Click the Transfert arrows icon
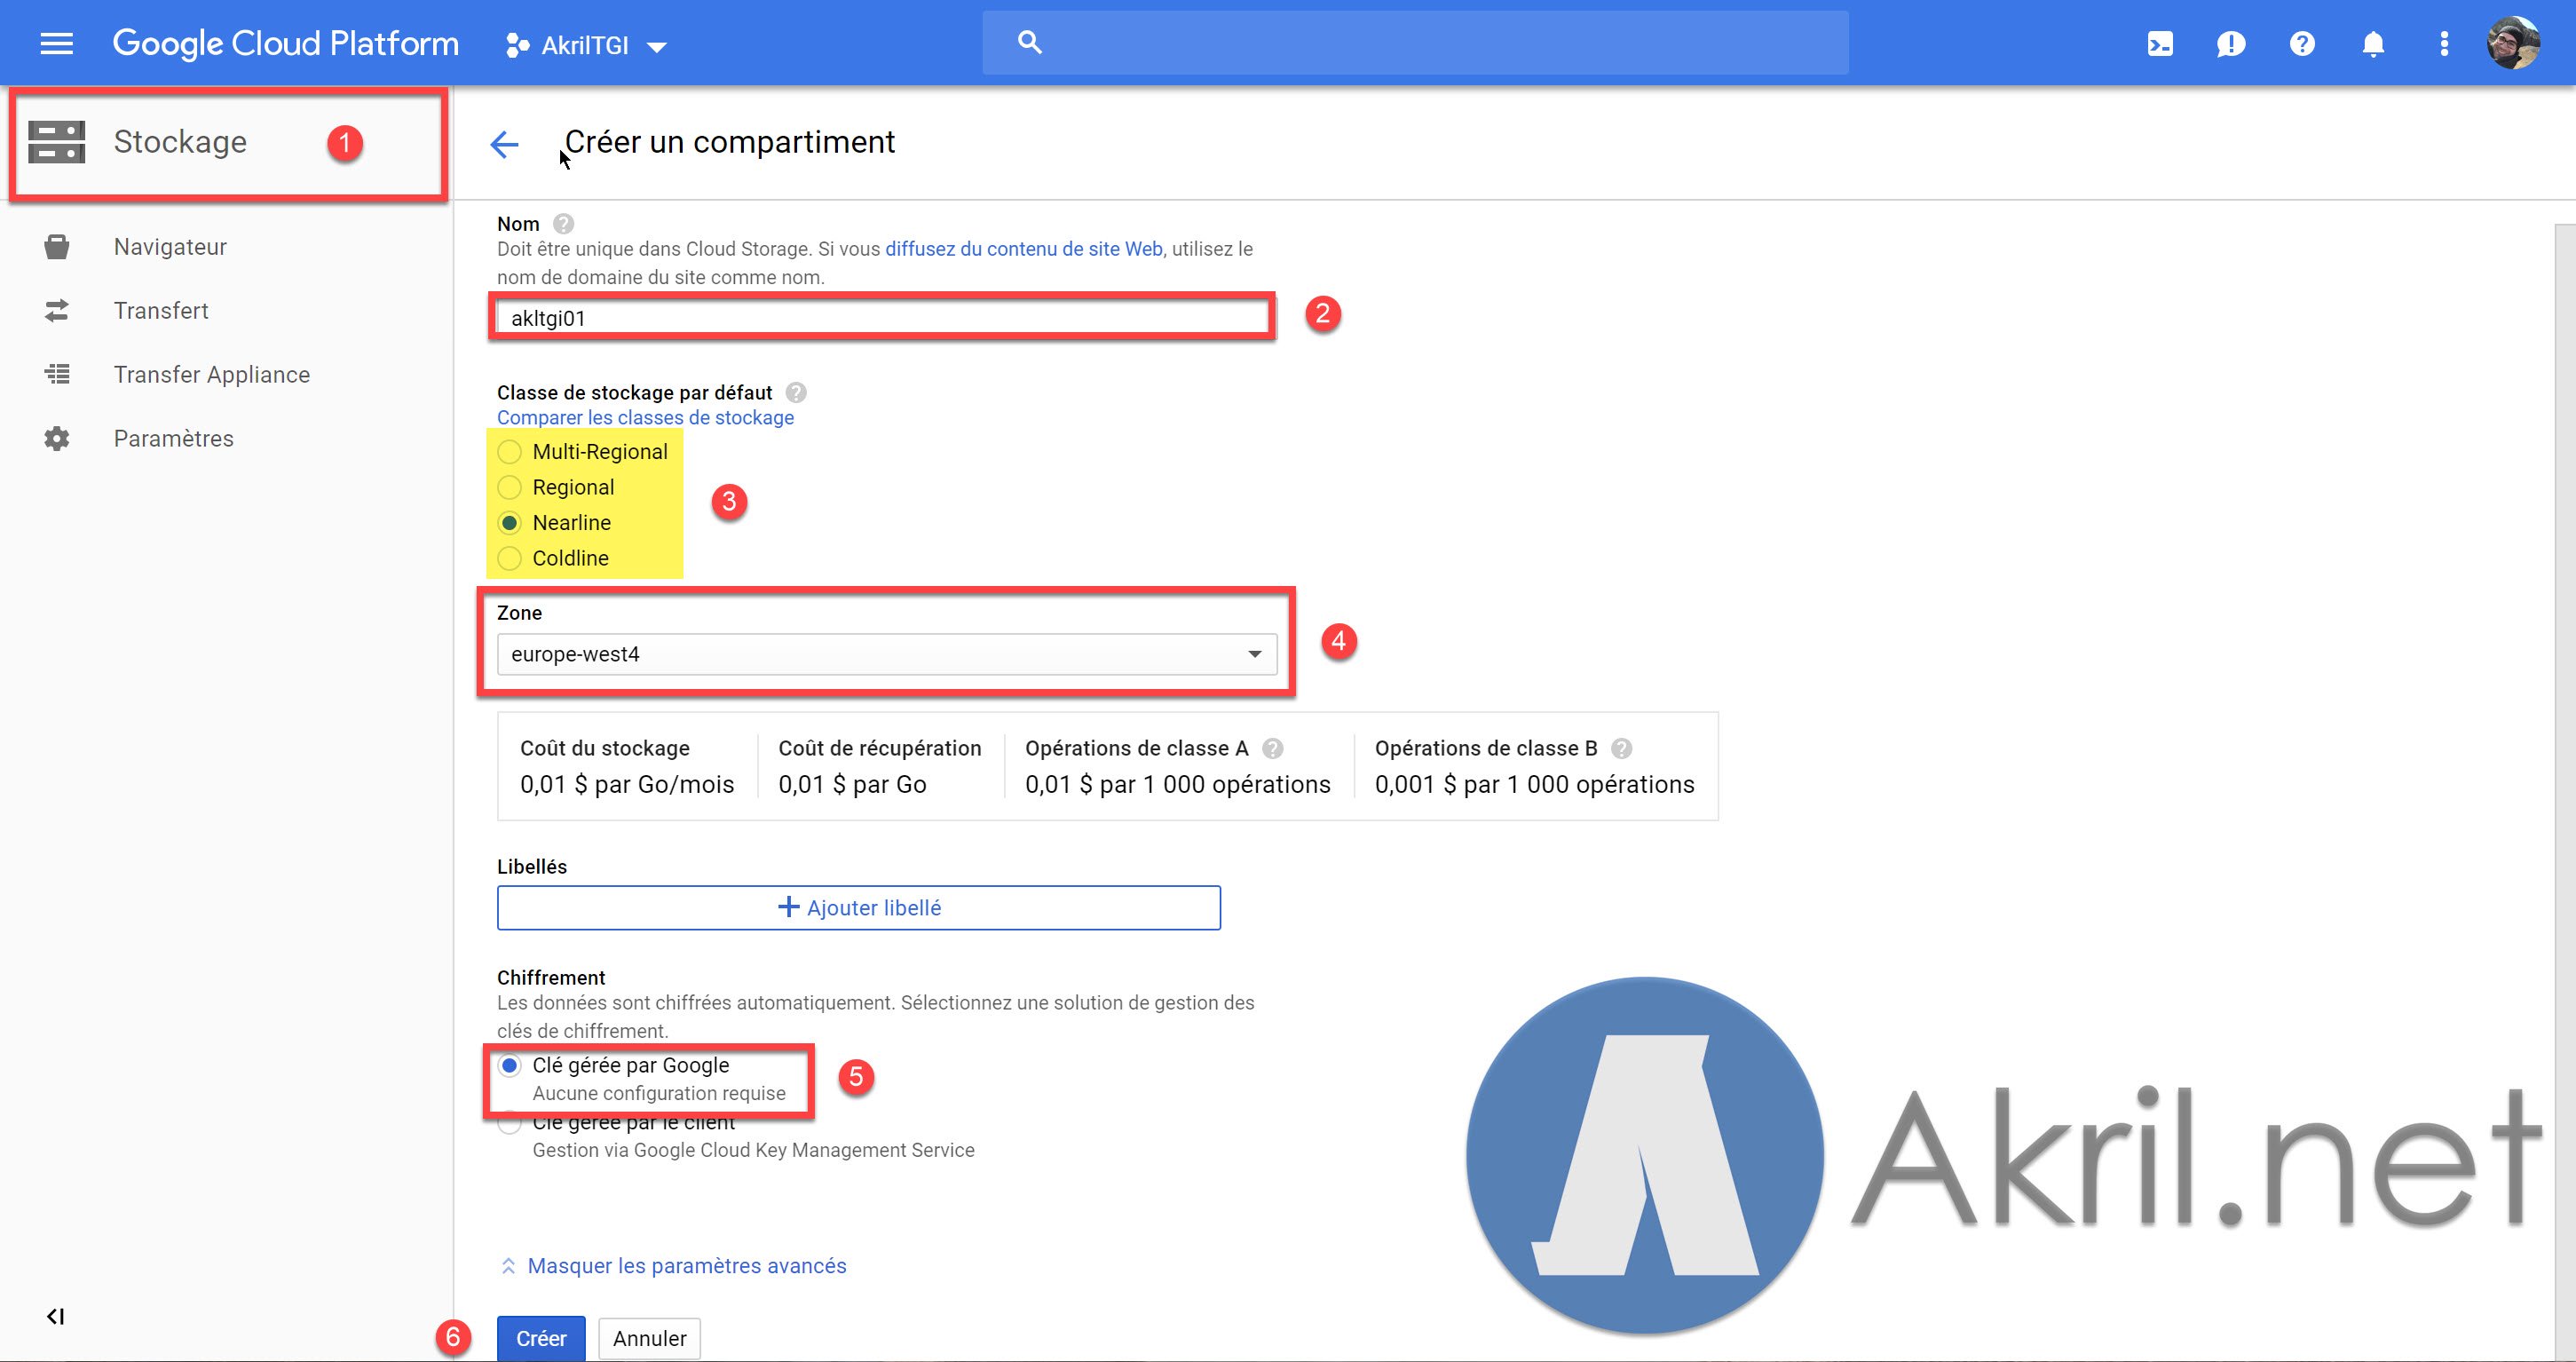Viewport: 2576px width, 1362px height. pyautogui.click(x=57, y=311)
